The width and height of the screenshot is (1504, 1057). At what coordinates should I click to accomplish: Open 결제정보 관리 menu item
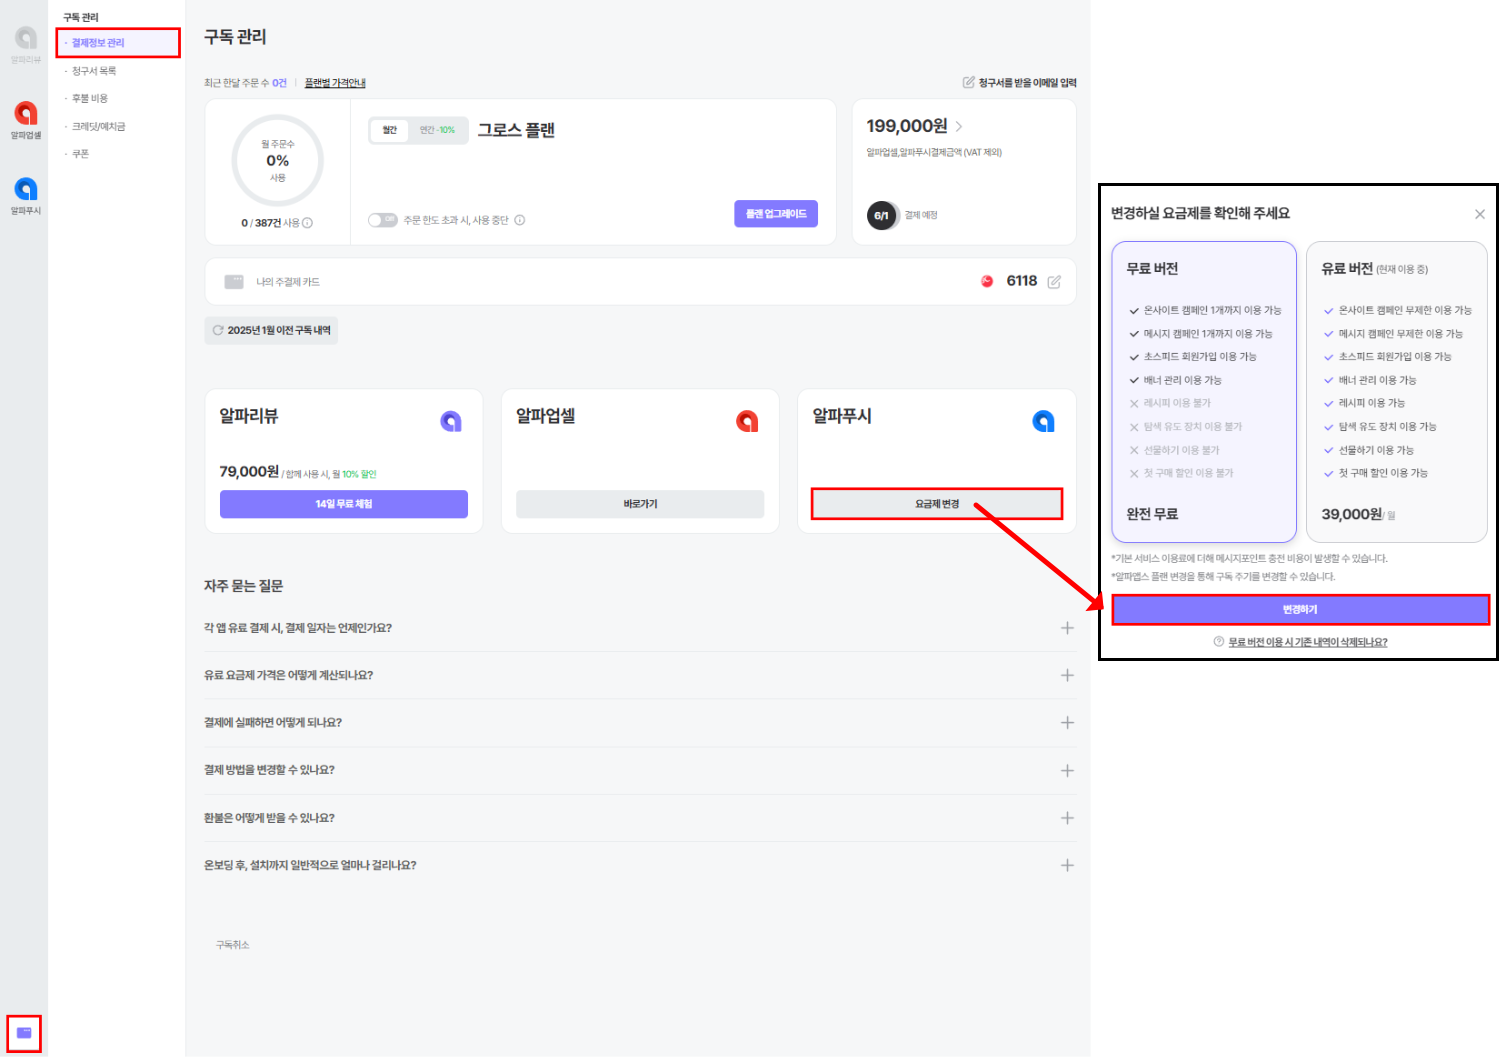[x=98, y=43]
